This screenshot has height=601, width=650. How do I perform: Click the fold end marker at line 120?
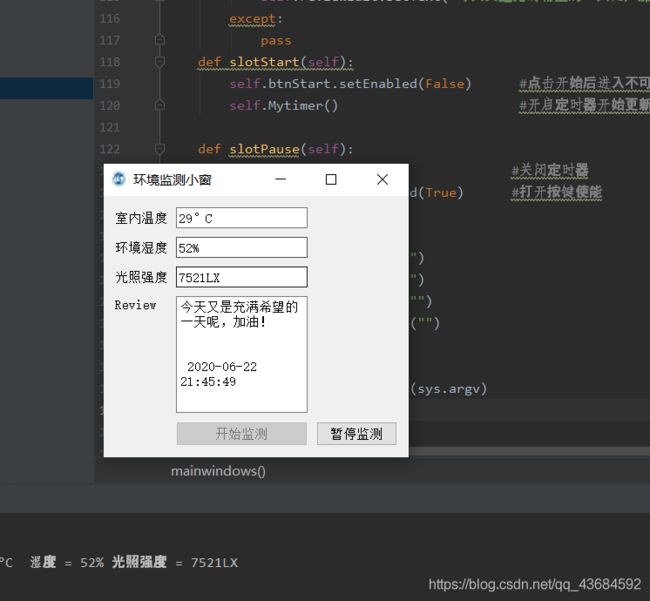coord(160,105)
